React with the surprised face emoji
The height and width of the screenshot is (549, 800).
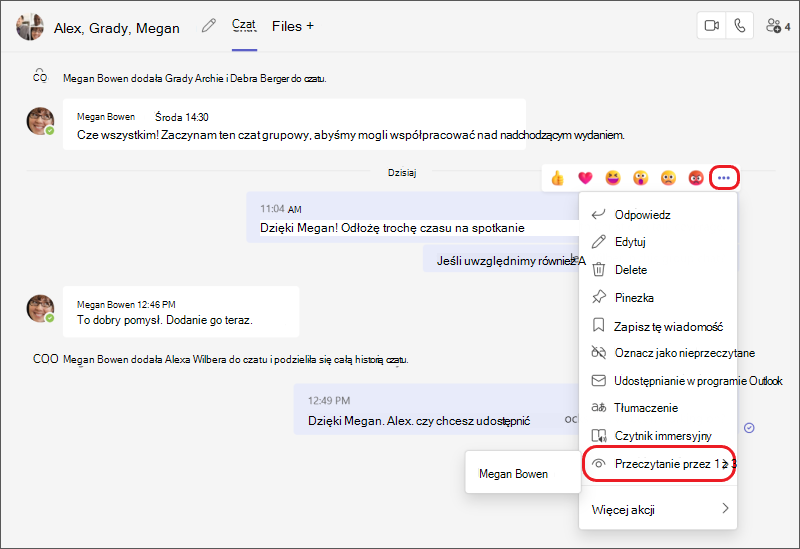pyautogui.click(x=640, y=178)
